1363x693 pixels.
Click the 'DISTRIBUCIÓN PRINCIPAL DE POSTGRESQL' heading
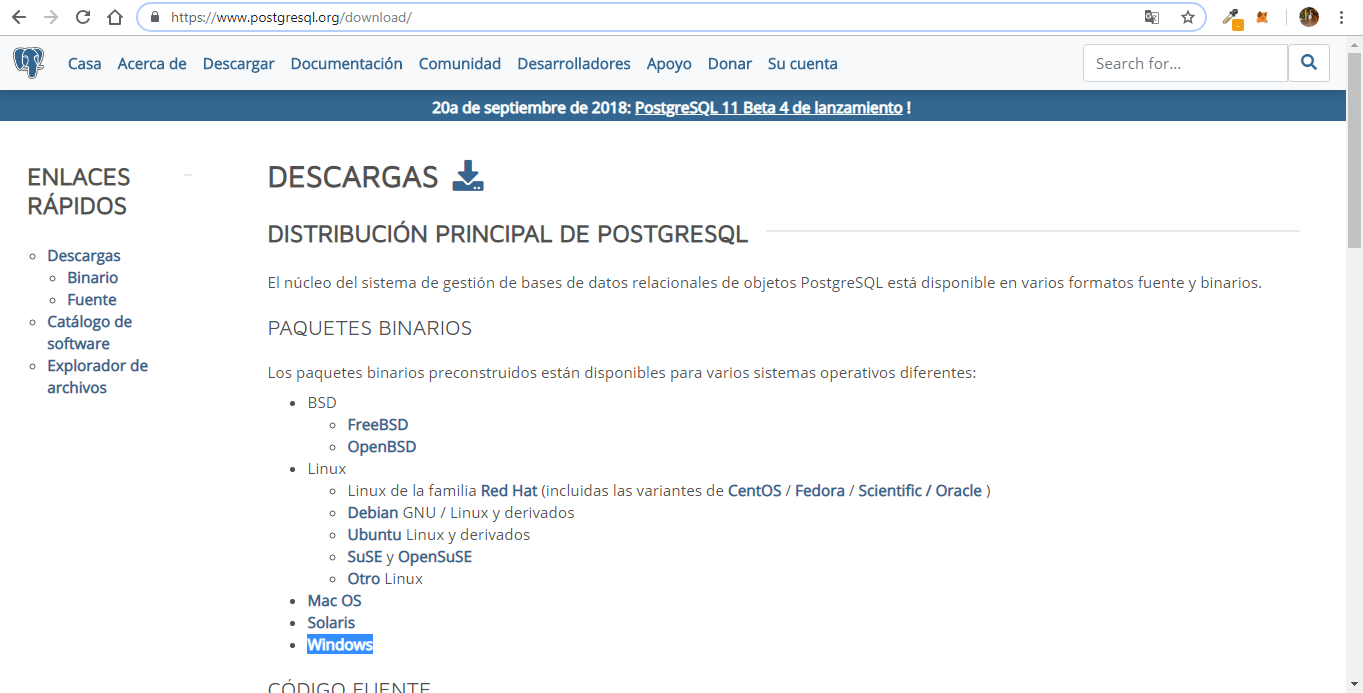[508, 235]
